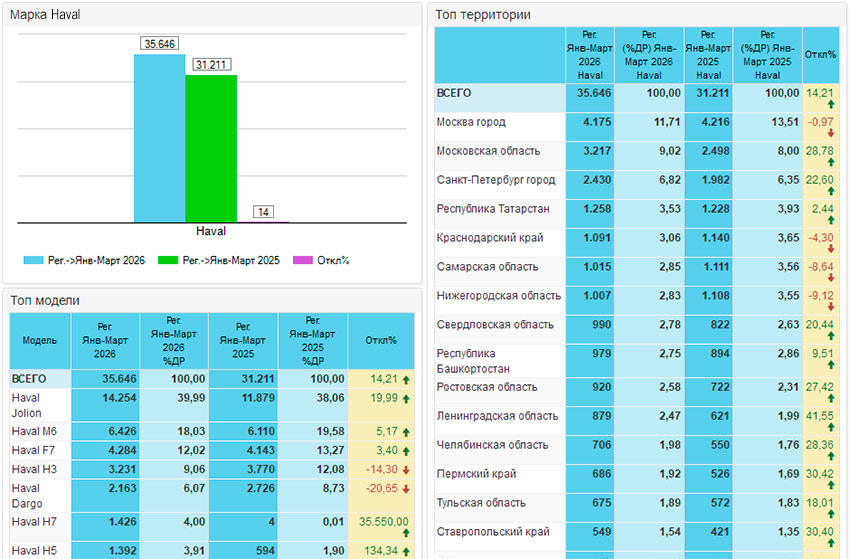Click the red down arrow for Haval Dargo
850x559 pixels.
(405, 489)
